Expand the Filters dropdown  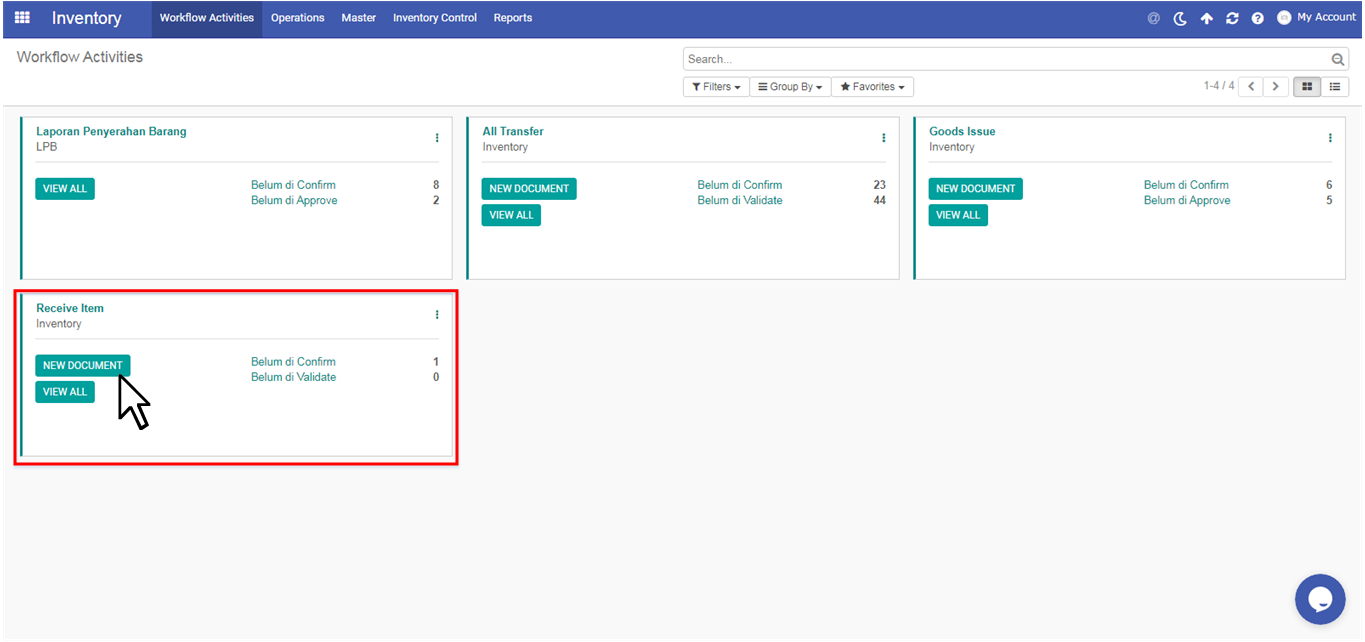716,87
